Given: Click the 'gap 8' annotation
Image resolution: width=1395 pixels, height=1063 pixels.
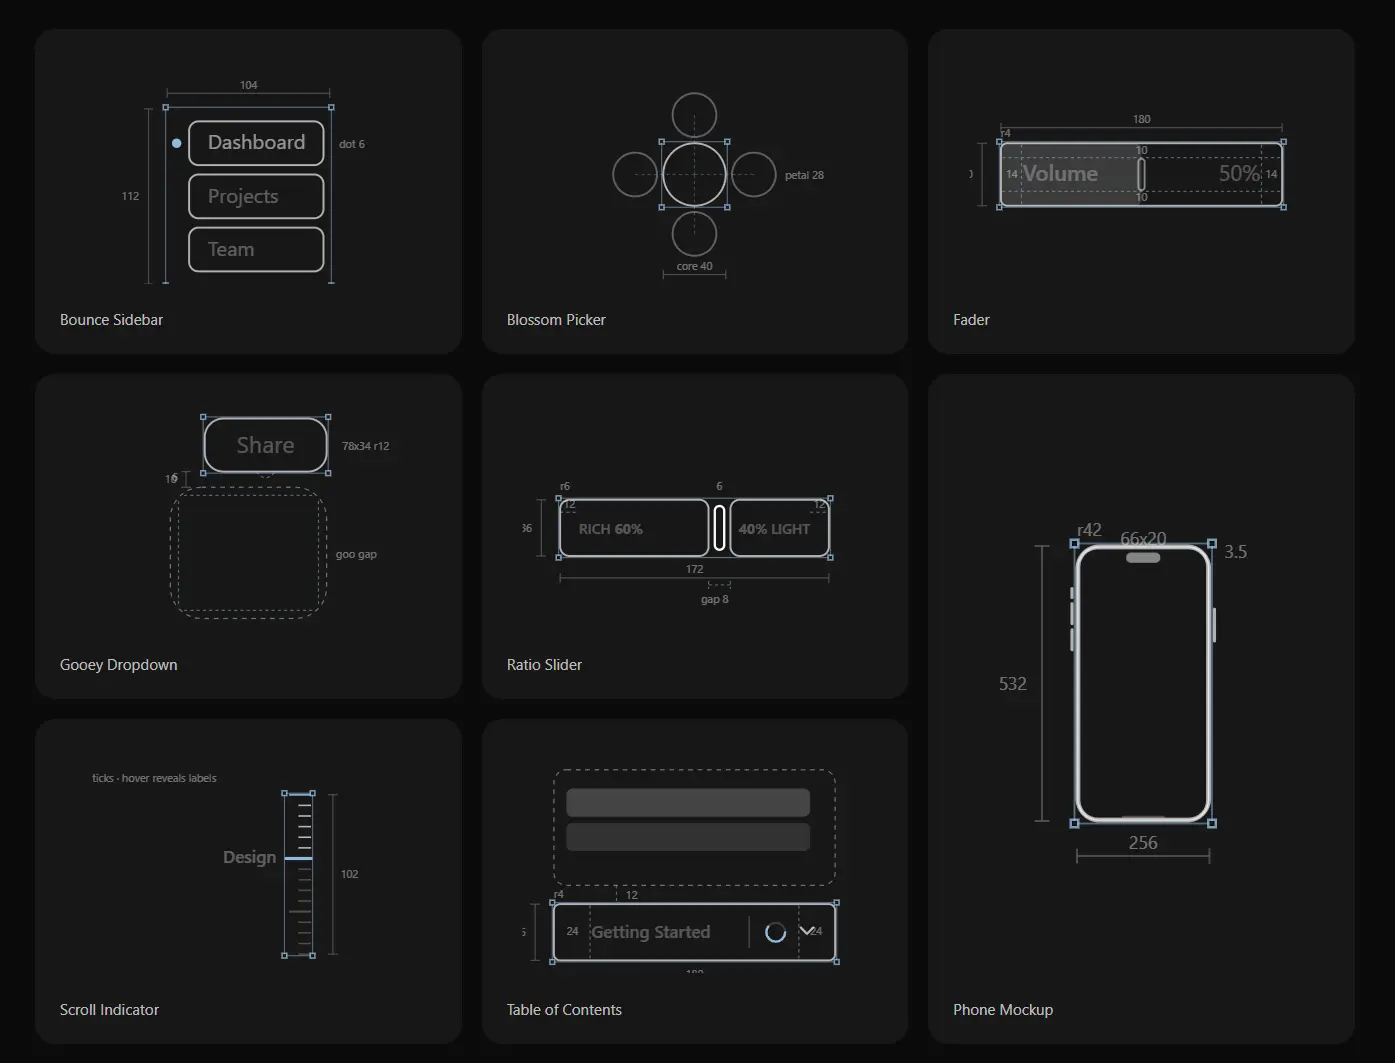Looking at the screenshot, I should [714, 599].
